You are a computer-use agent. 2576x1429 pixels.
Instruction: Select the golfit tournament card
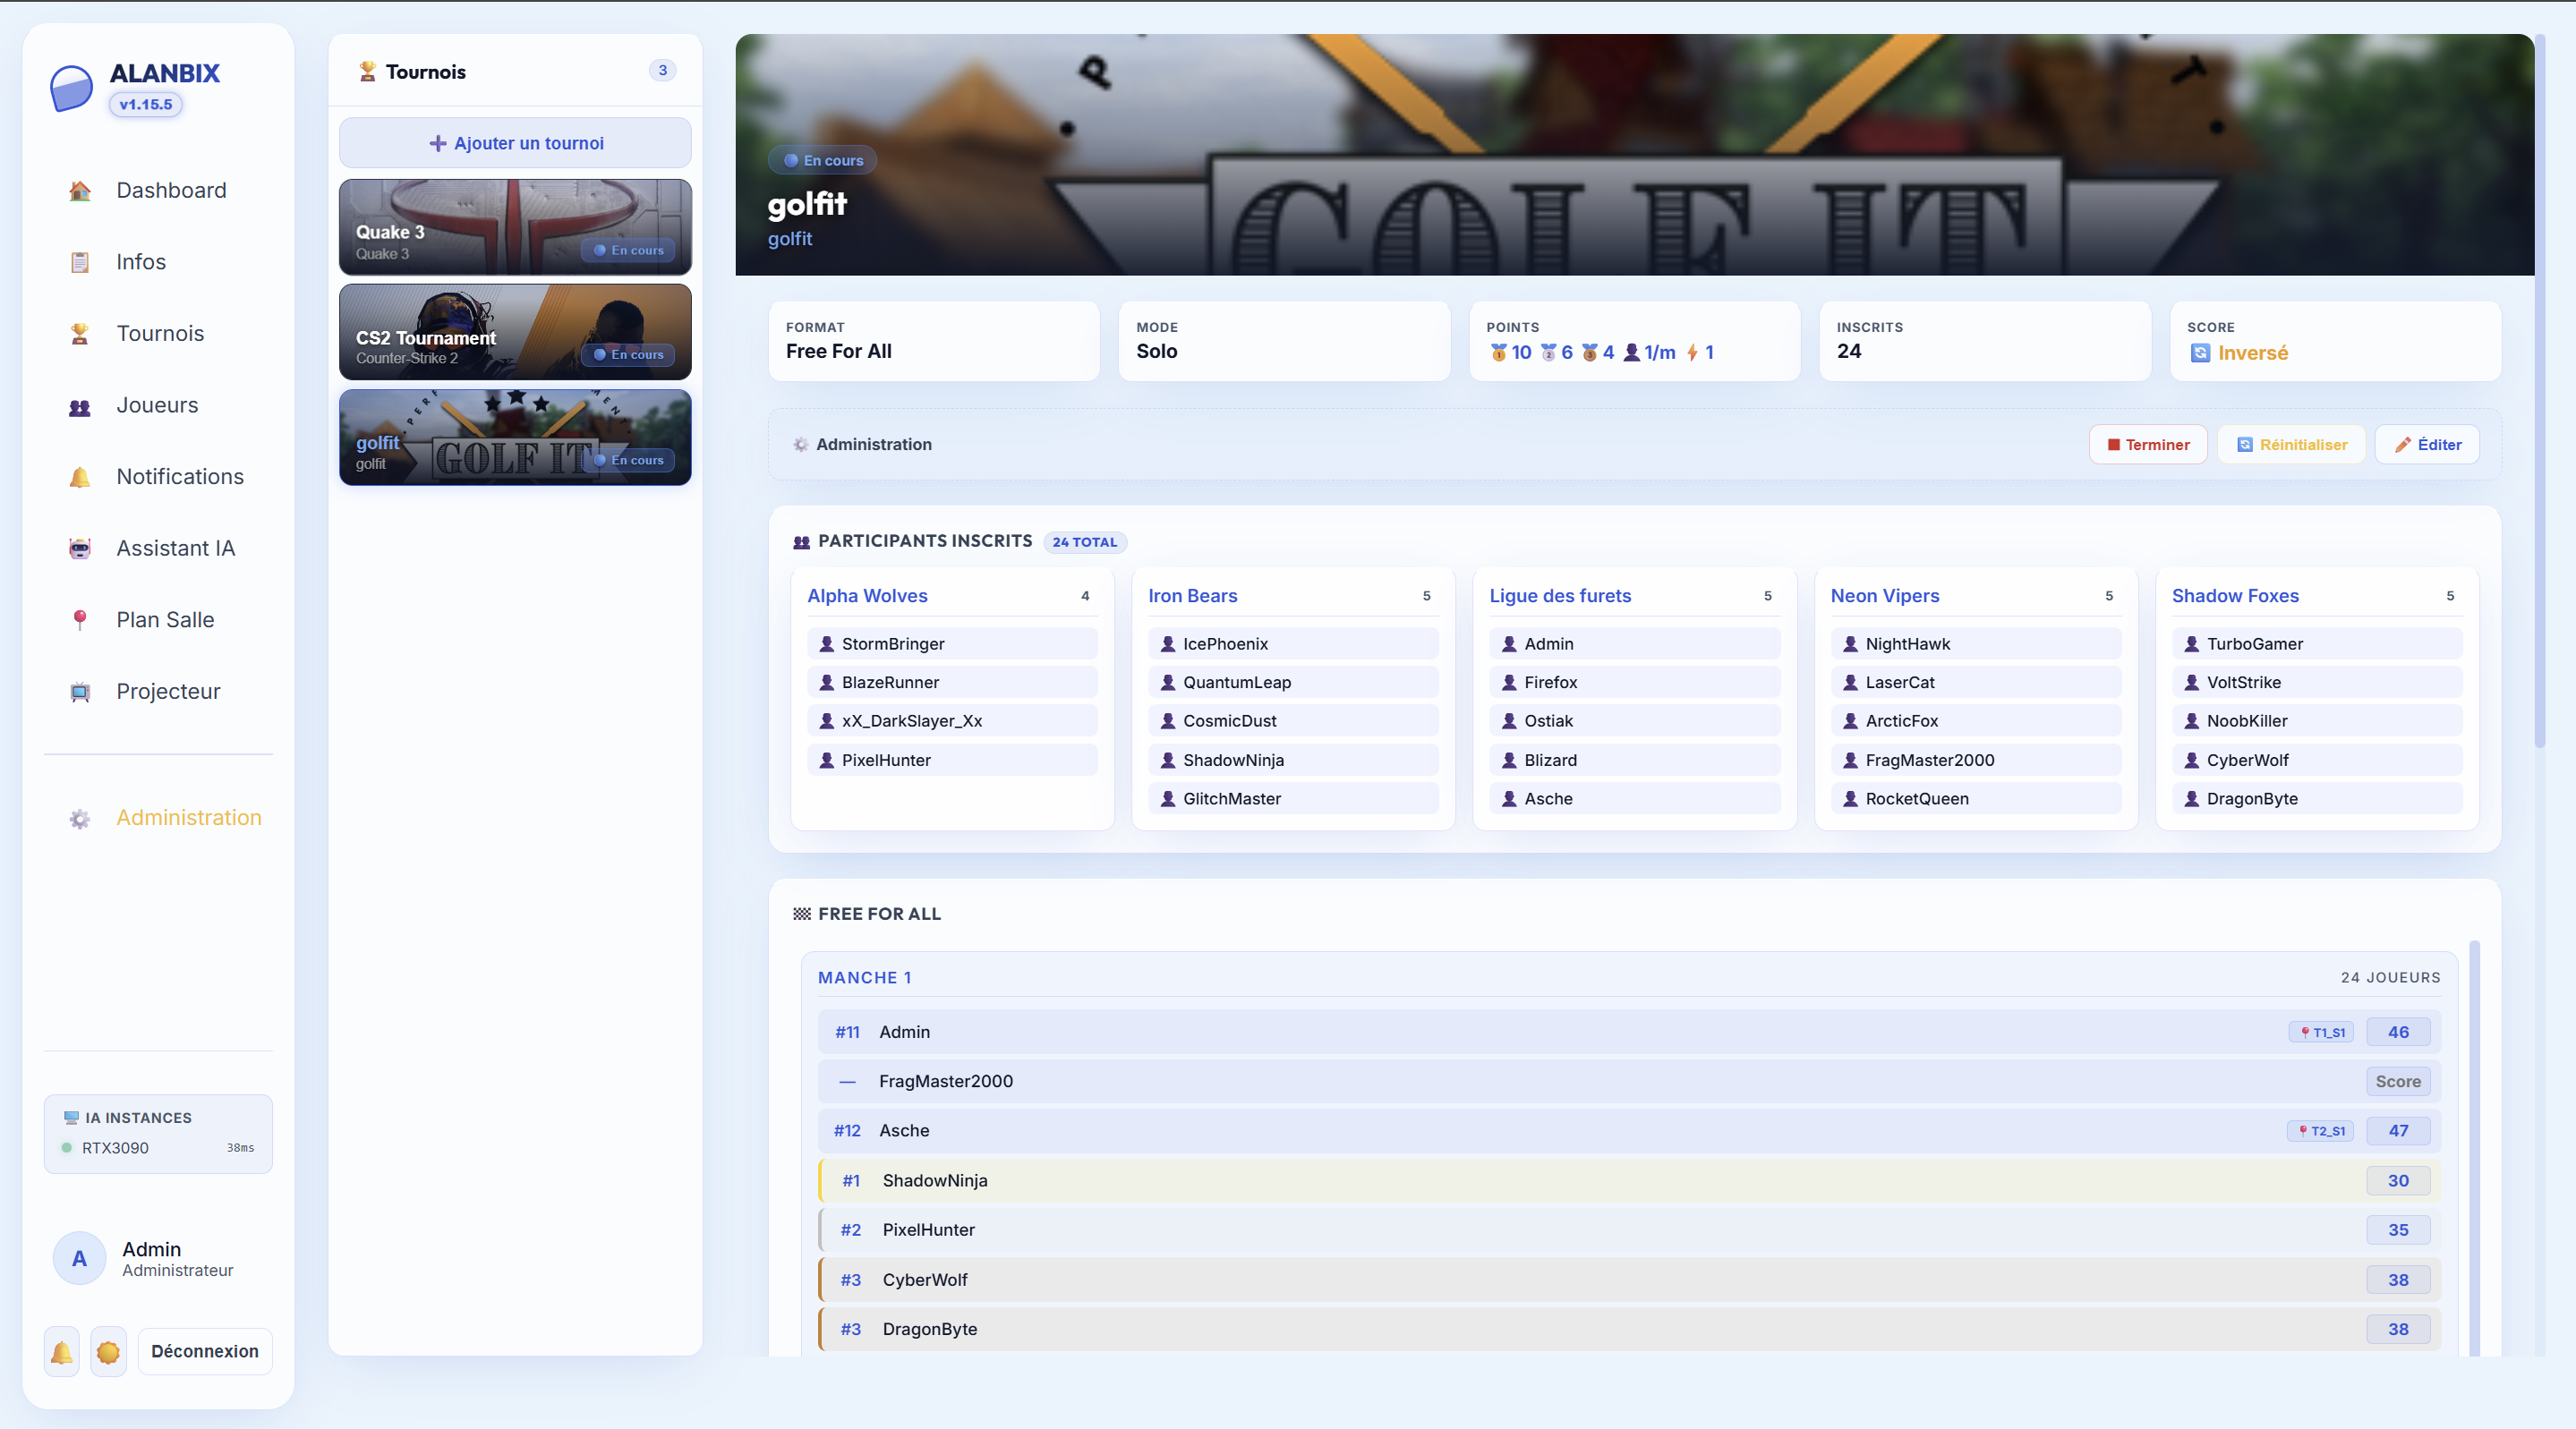click(x=515, y=438)
